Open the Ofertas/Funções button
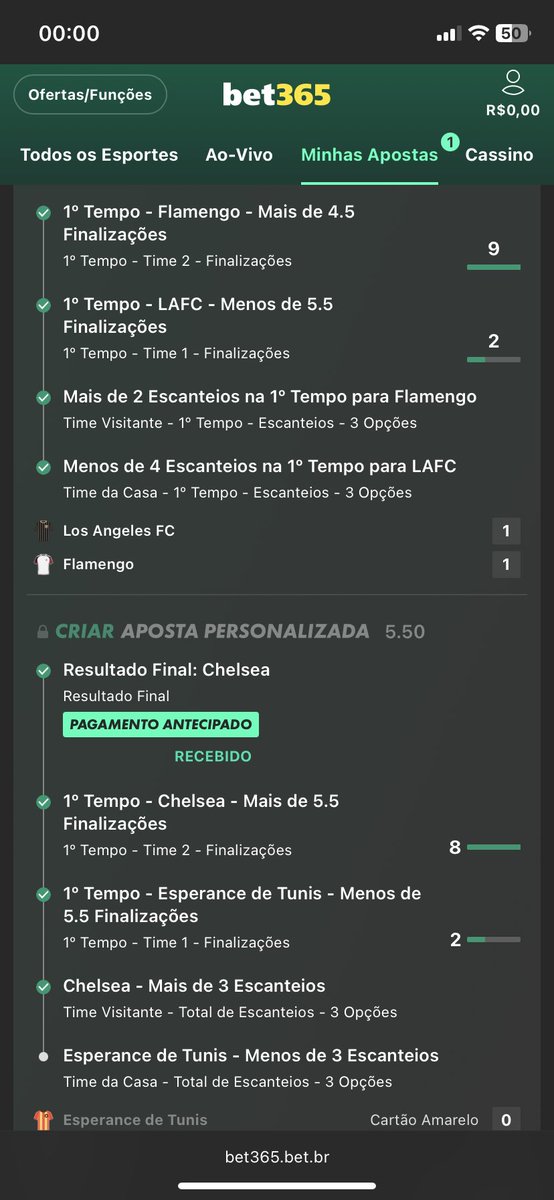554x1200 pixels. point(90,95)
